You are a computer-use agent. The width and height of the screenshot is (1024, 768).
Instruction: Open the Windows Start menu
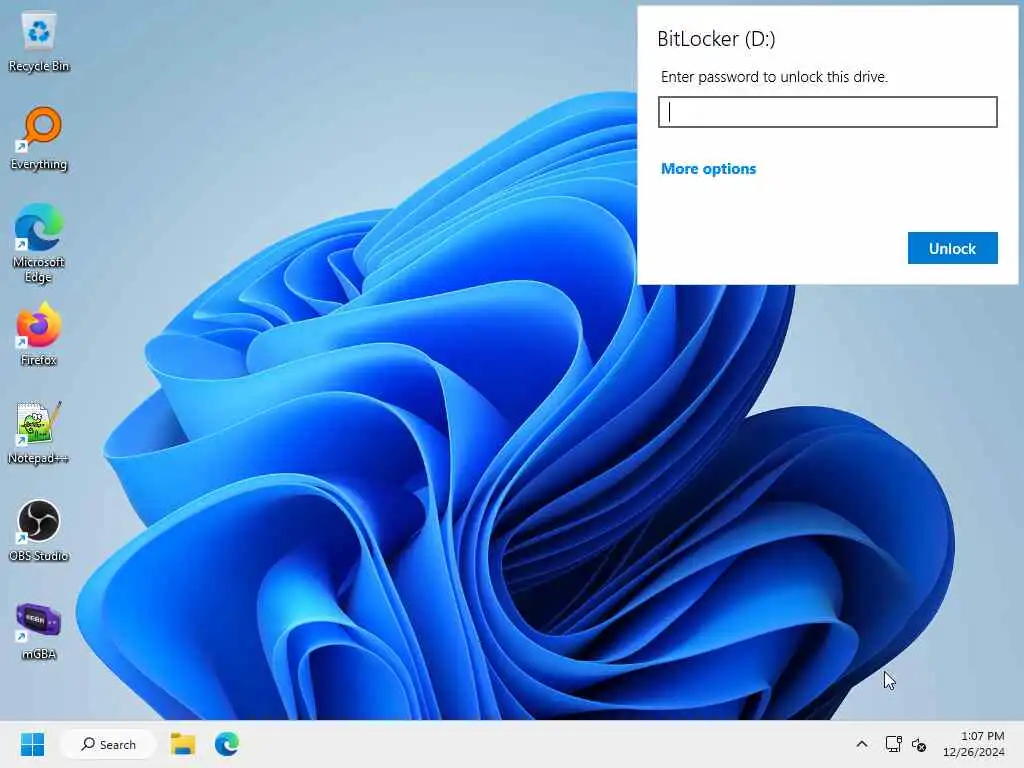pos(32,744)
